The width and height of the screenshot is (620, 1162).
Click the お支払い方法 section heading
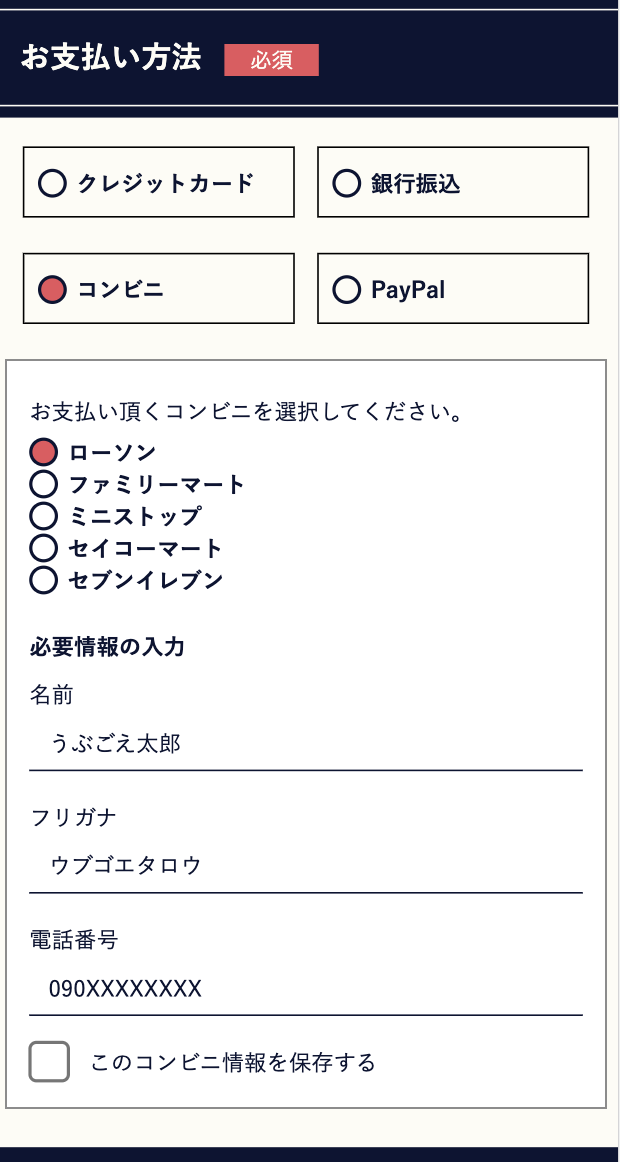111,58
